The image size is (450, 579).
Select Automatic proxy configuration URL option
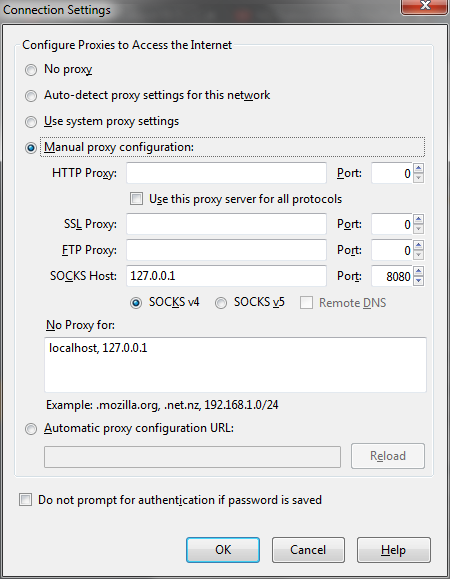click(31, 429)
